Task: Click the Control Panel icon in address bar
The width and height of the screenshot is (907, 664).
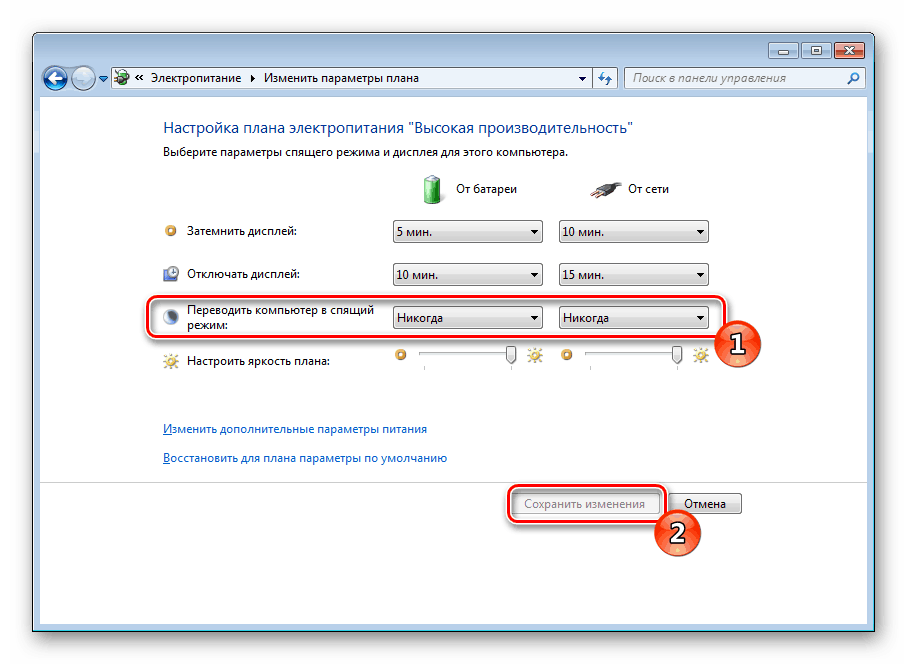Action: (x=121, y=78)
